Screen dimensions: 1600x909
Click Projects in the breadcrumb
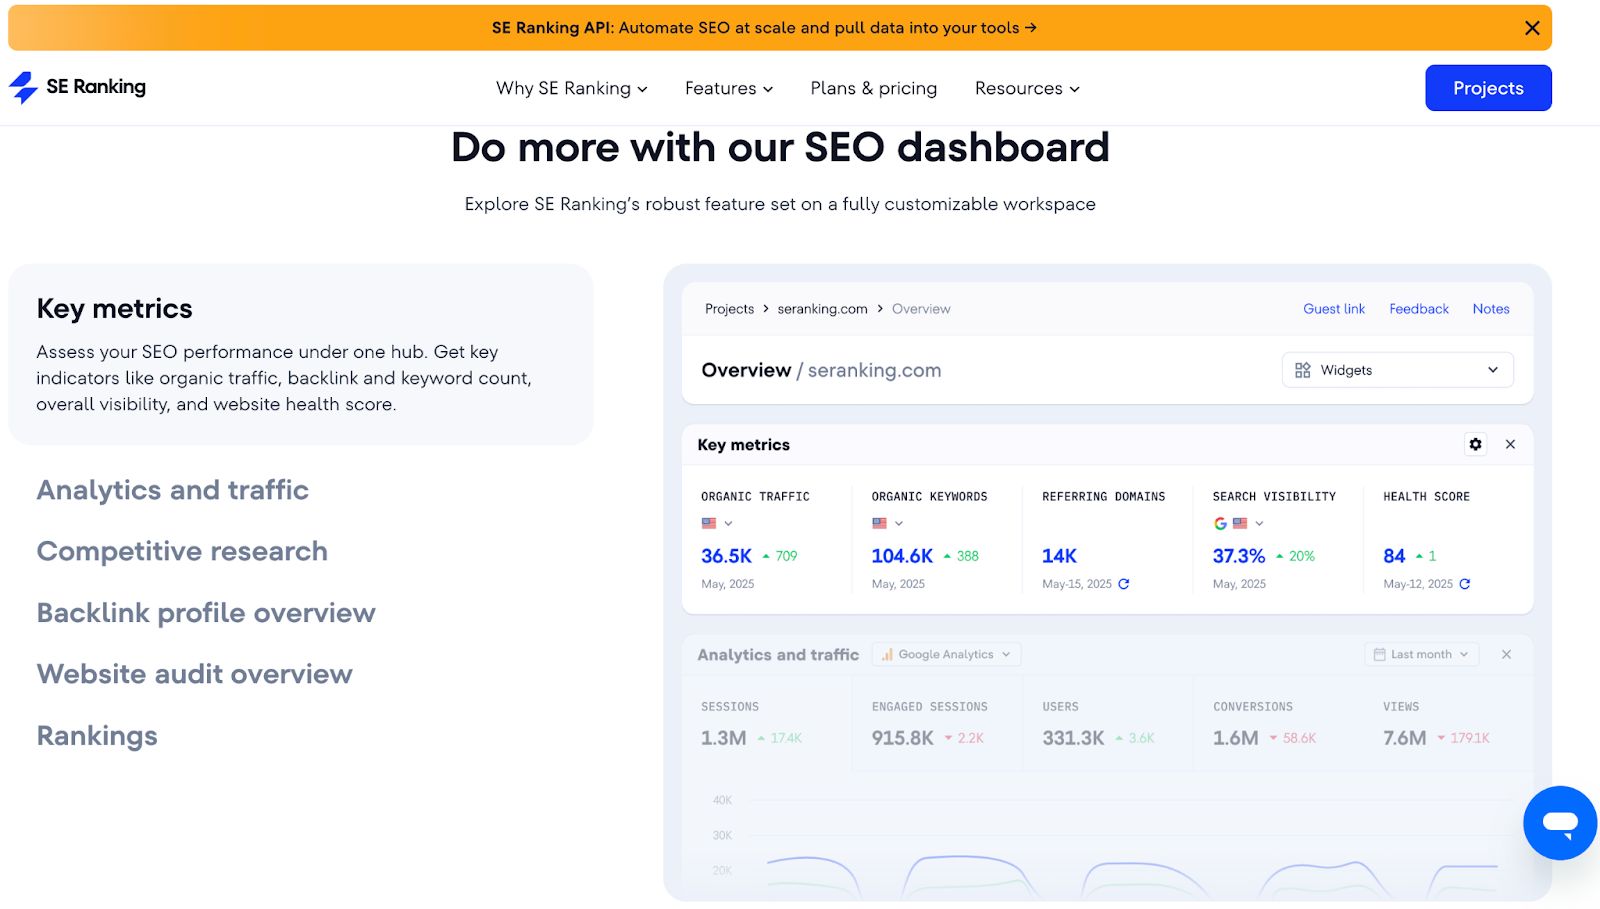point(729,309)
